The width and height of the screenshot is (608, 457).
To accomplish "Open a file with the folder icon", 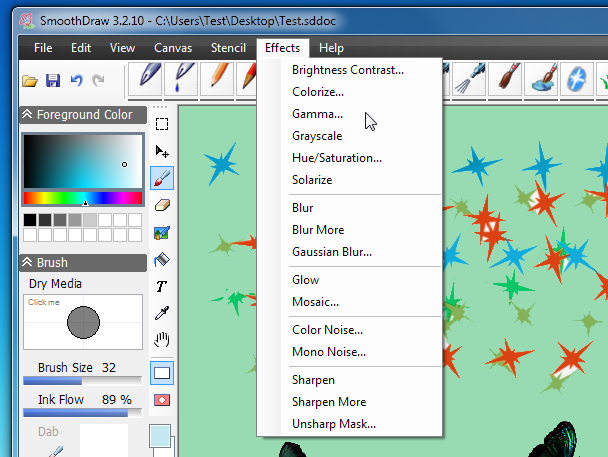I will click(x=30, y=81).
